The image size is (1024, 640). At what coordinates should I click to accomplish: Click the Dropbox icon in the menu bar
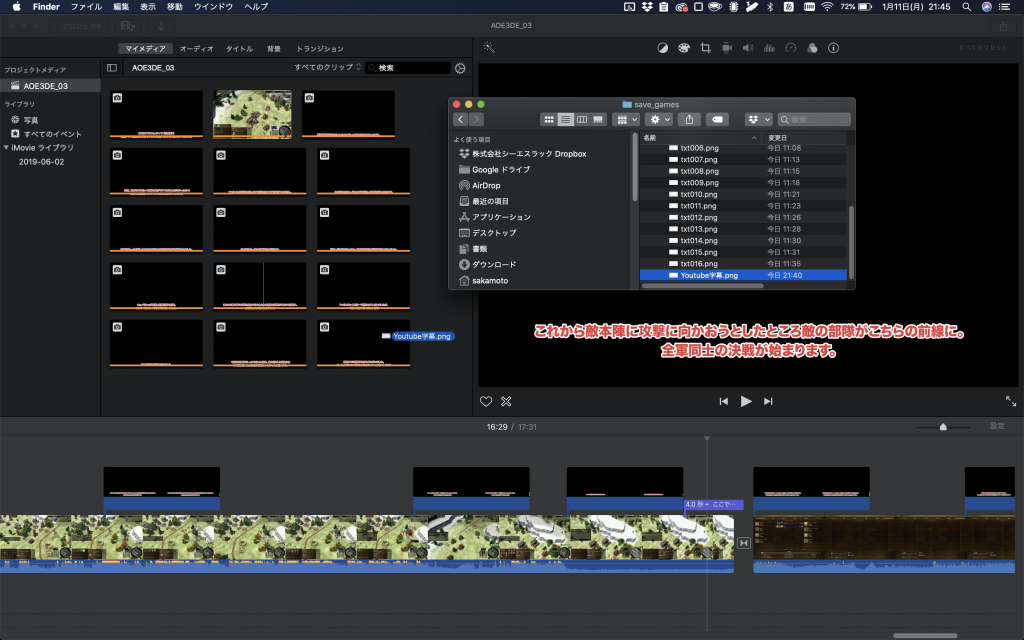click(x=647, y=7)
